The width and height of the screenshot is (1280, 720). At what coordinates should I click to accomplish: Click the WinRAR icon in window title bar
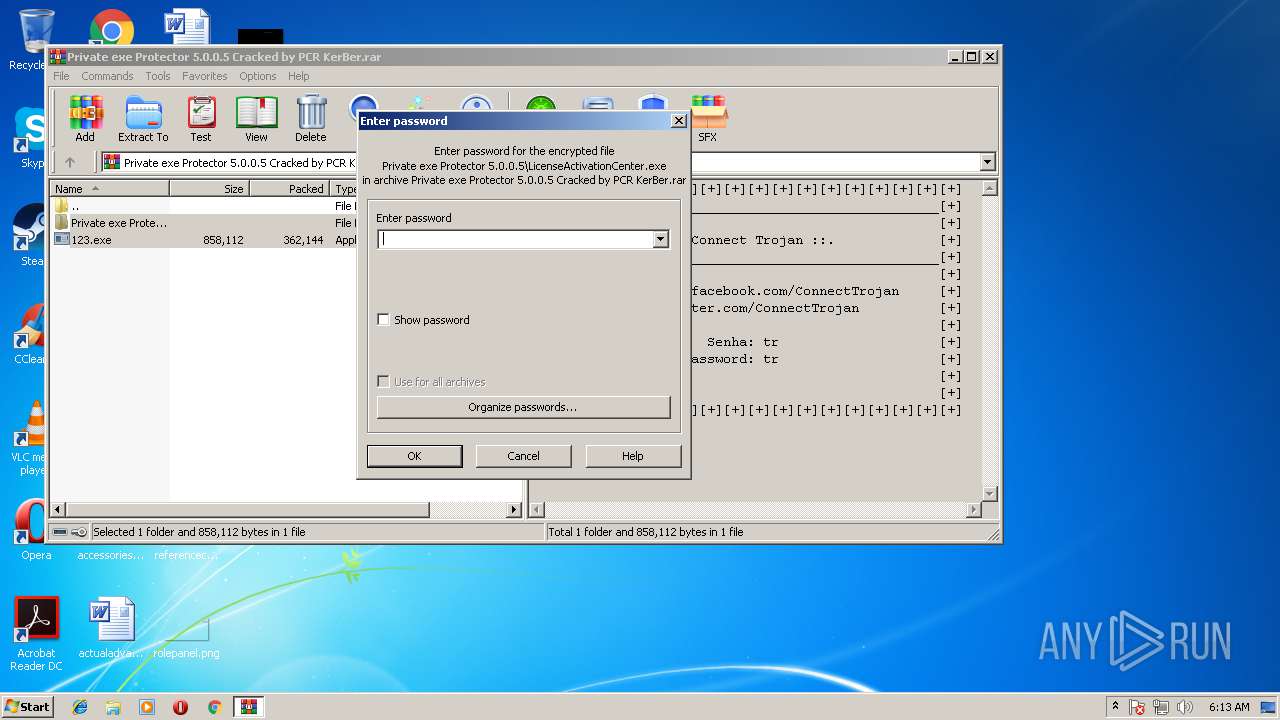pyautogui.click(x=58, y=57)
